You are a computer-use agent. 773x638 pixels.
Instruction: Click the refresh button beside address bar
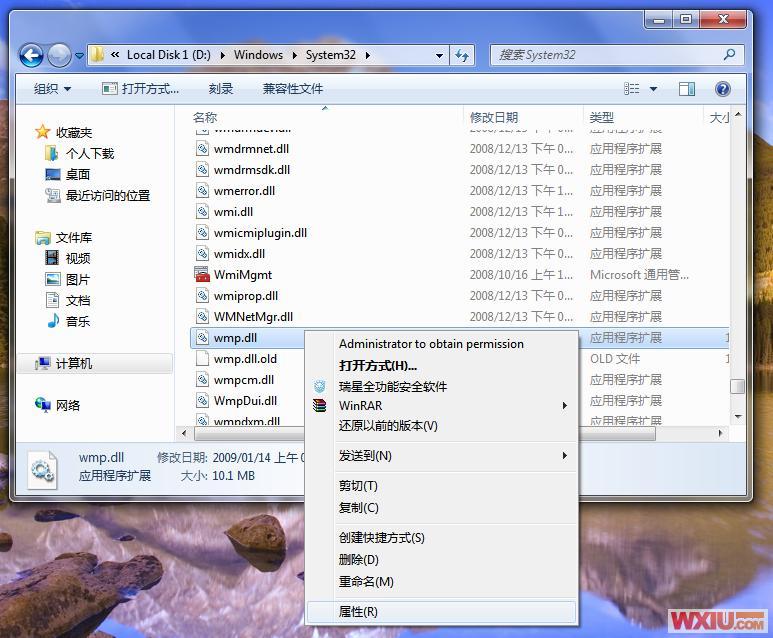[x=462, y=55]
